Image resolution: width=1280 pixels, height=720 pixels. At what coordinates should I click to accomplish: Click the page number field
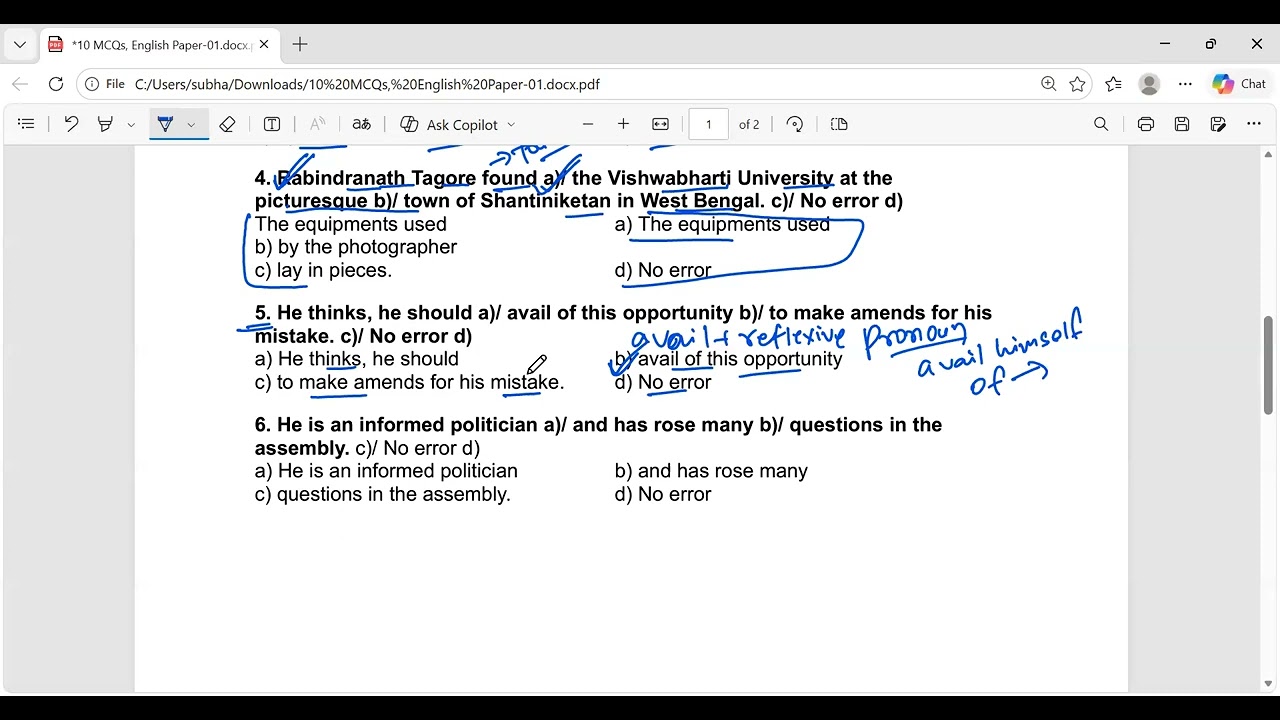(x=709, y=124)
